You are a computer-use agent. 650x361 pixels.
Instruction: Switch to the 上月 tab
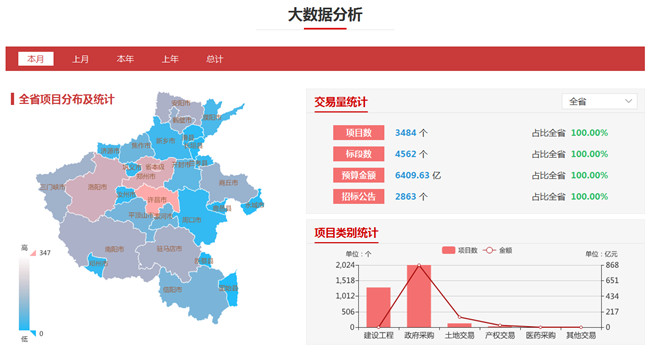tap(80, 59)
